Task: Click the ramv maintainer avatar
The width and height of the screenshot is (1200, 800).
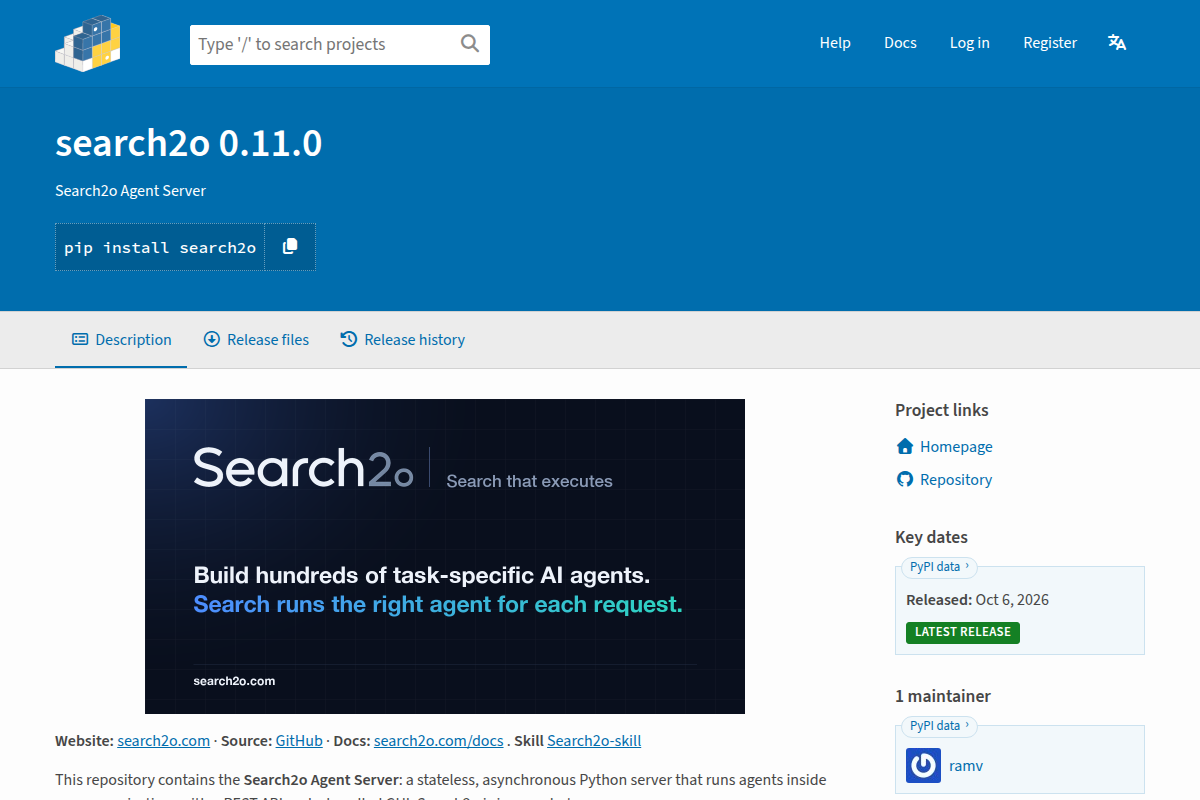Action: coord(923,765)
